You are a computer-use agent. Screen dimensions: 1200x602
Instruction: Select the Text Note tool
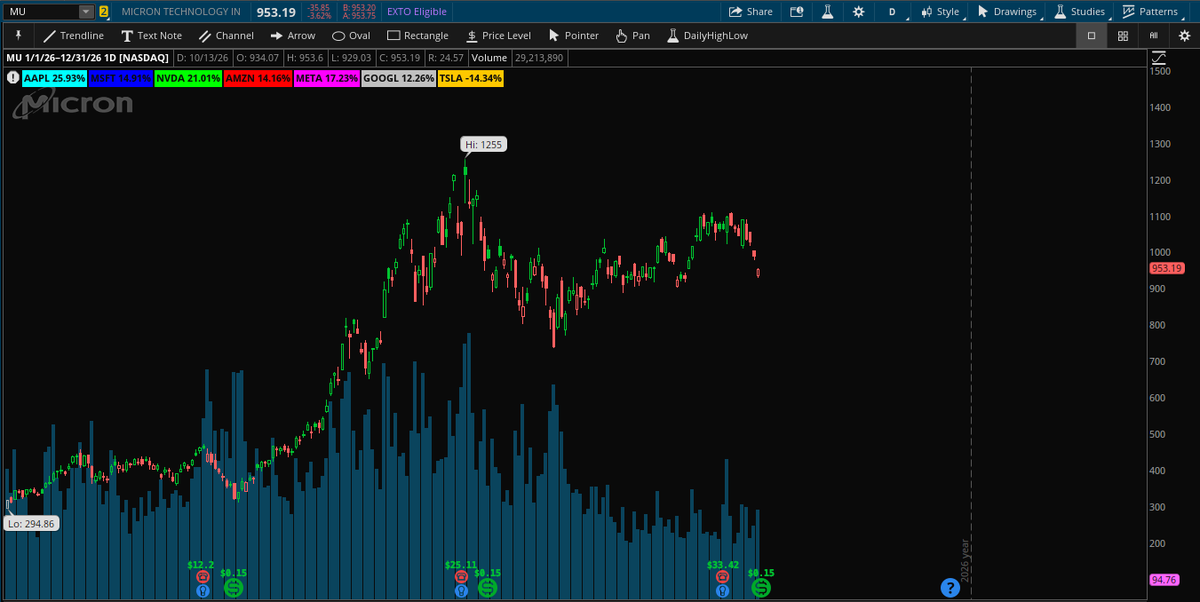[x=151, y=35]
